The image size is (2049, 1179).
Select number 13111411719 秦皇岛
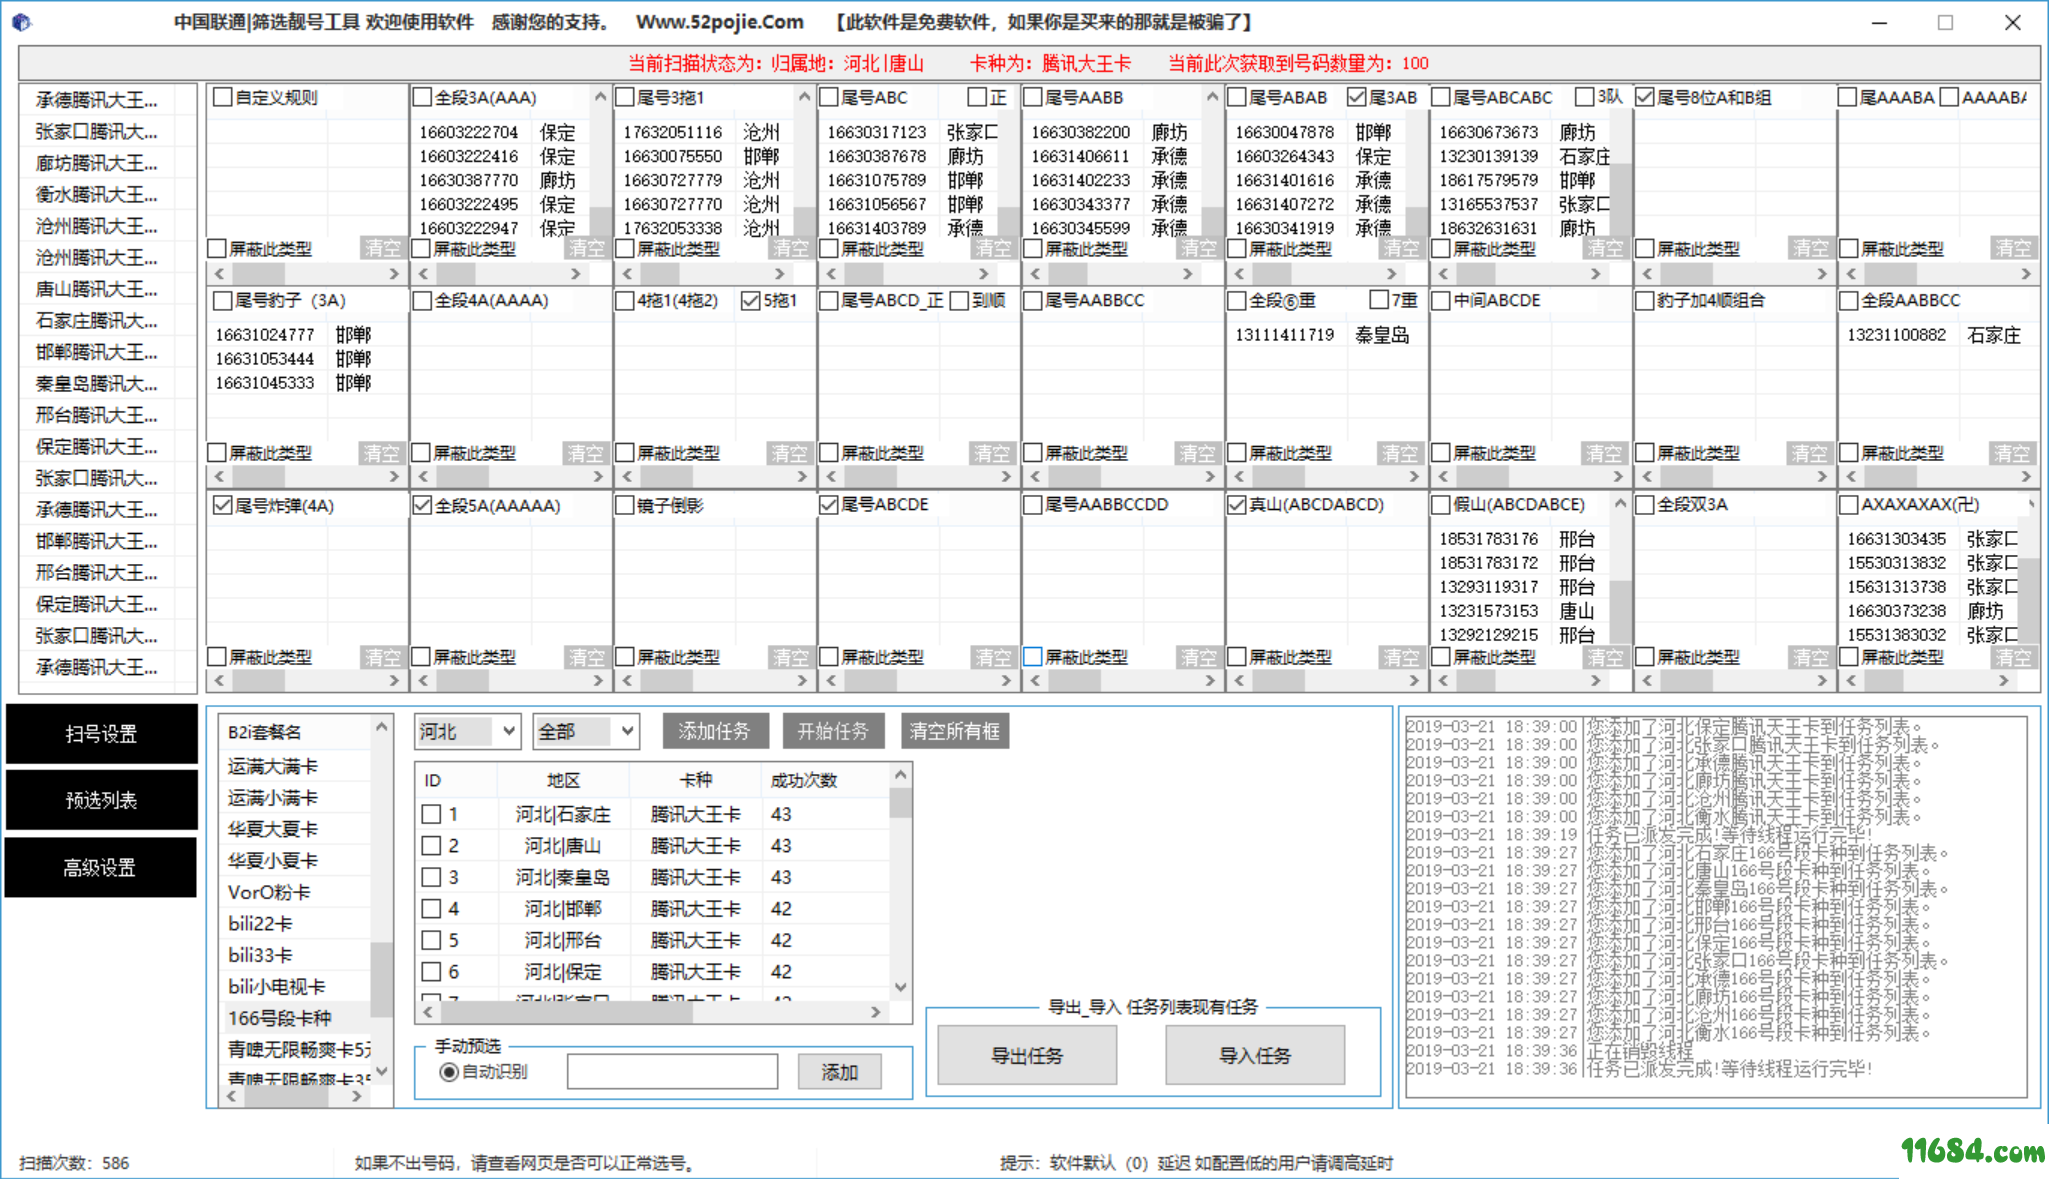pyautogui.click(x=1322, y=334)
